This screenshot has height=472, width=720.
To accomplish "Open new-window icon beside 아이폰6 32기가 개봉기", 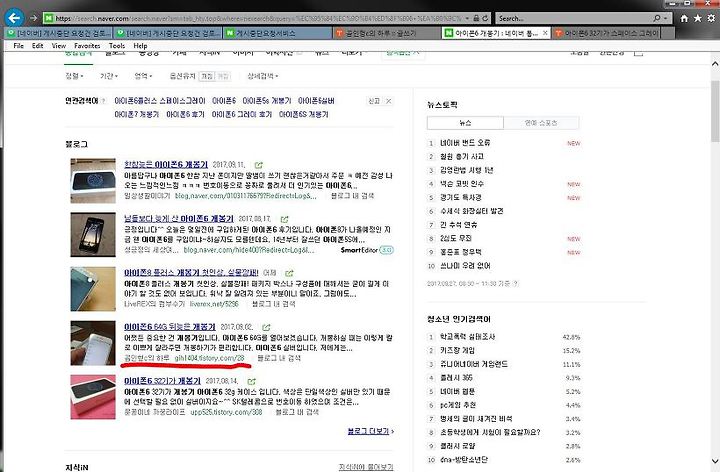I will (252, 382).
